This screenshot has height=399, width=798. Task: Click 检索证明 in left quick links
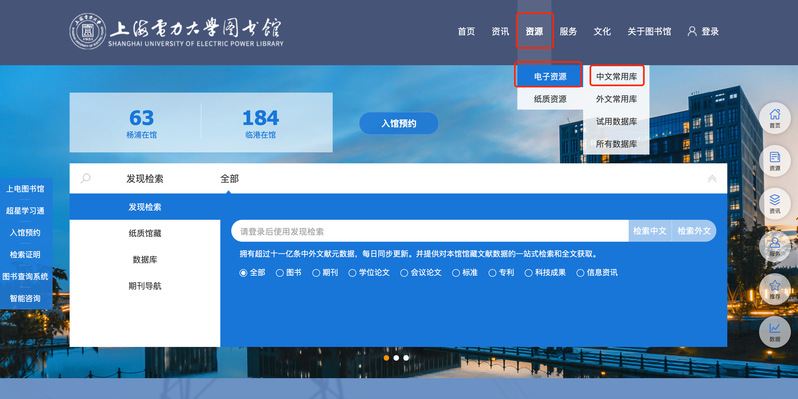[25, 254]
